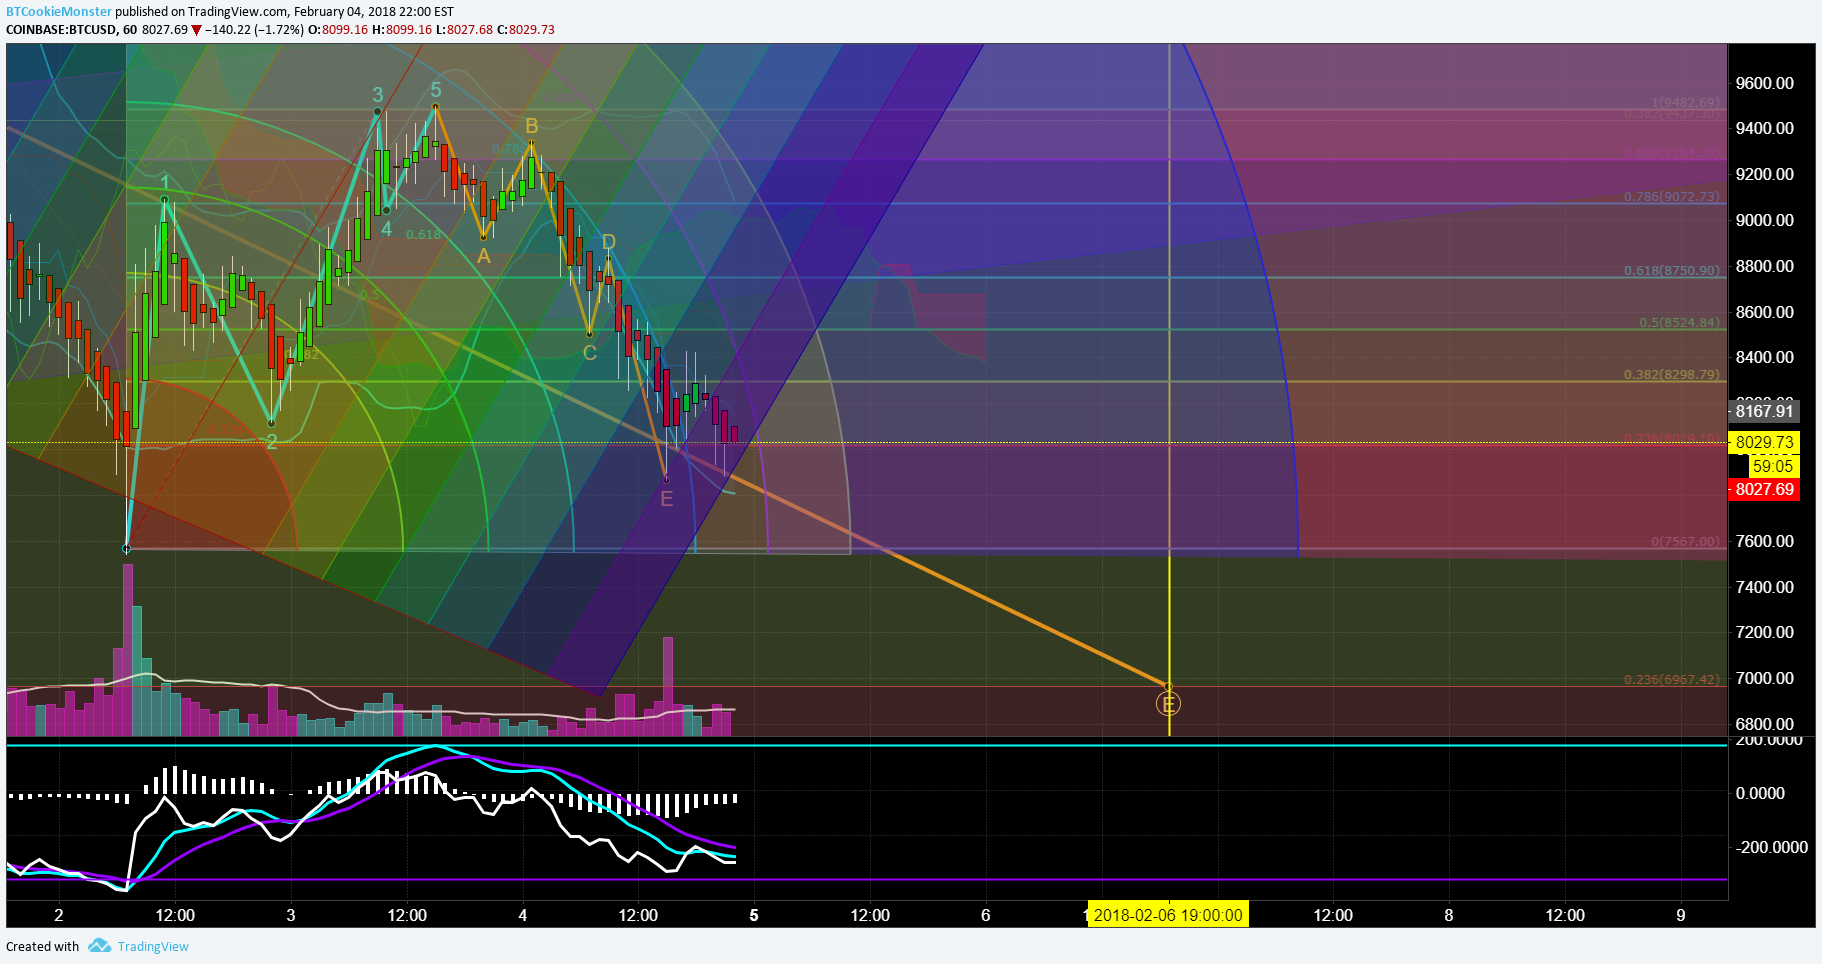Click the 0.0000 MACD axis label

[1760, 793]
